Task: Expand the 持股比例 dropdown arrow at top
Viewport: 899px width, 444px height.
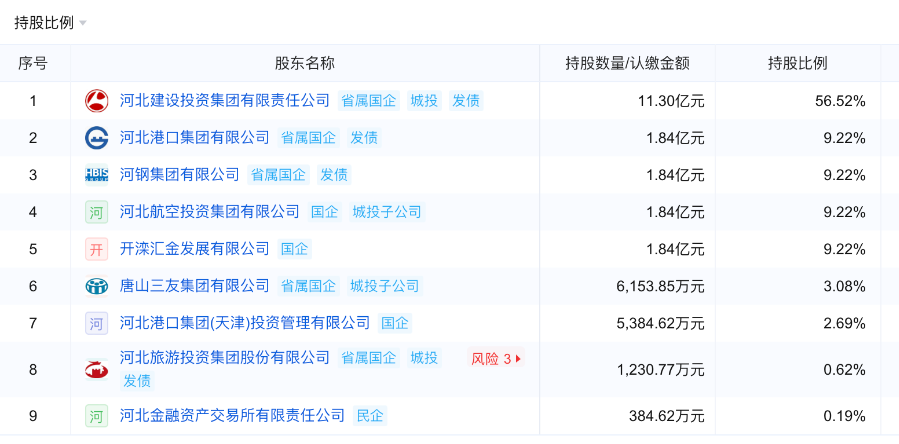Action: [x=83, y=23]
